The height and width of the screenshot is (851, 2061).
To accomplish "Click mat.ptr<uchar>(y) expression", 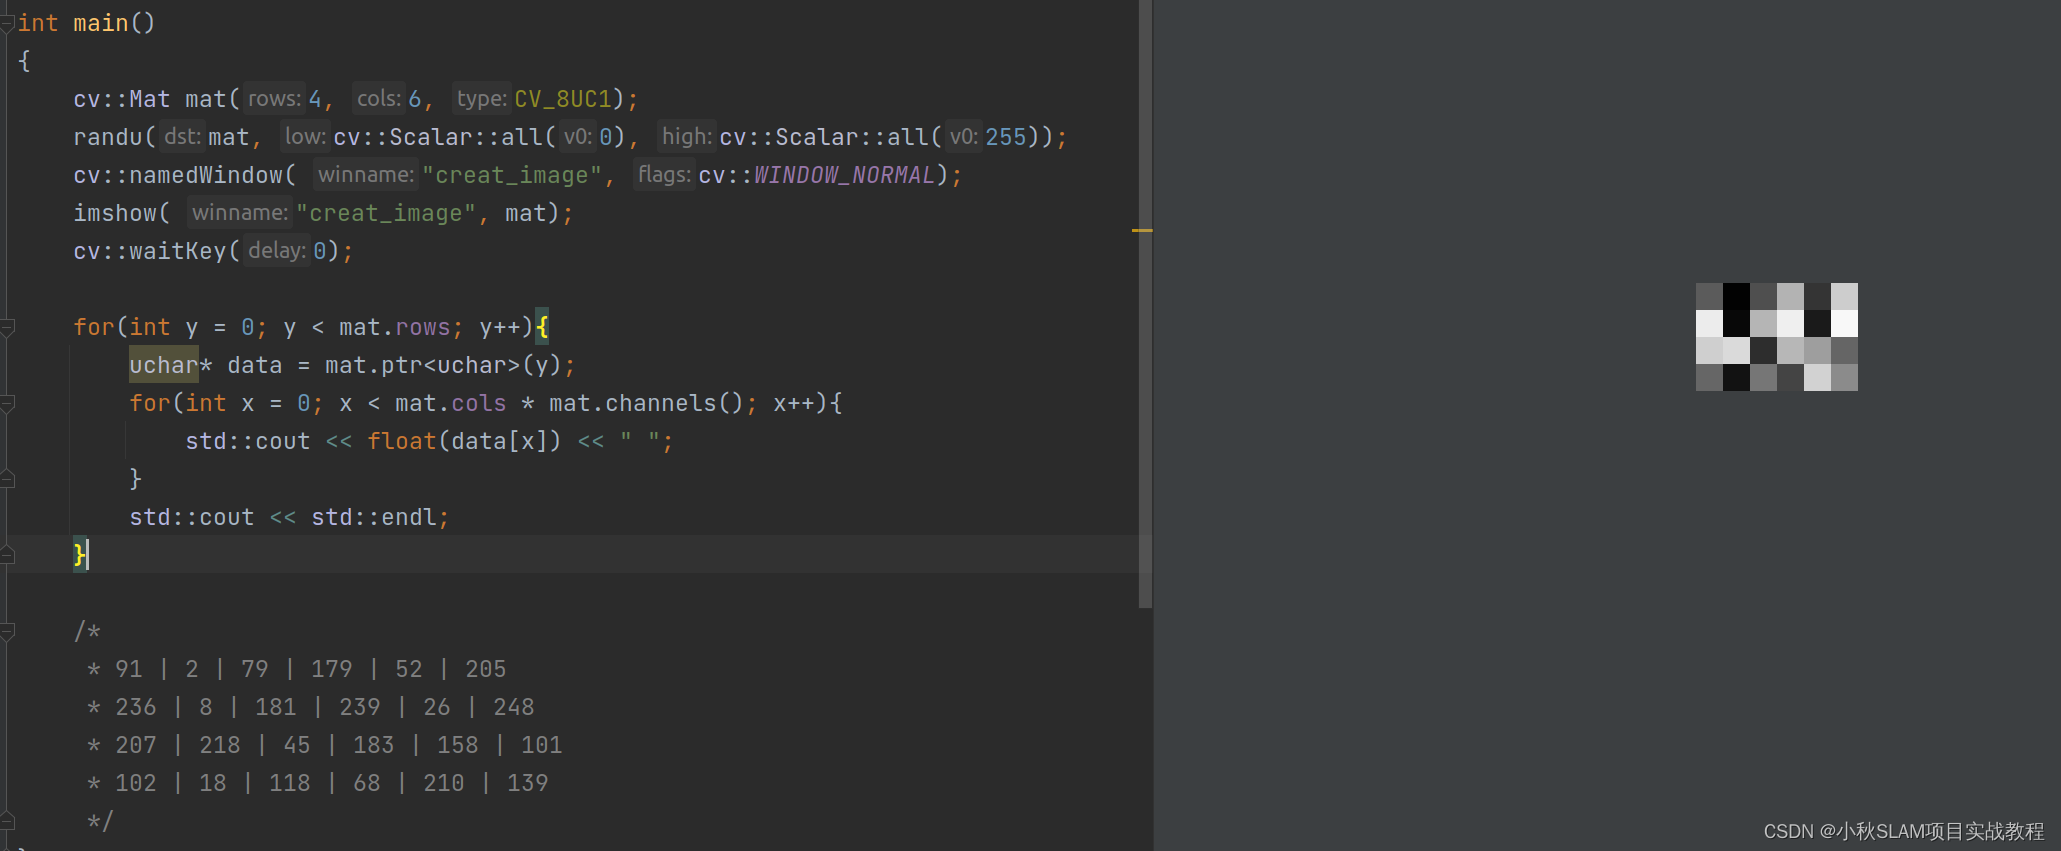I will coord(443,365).
